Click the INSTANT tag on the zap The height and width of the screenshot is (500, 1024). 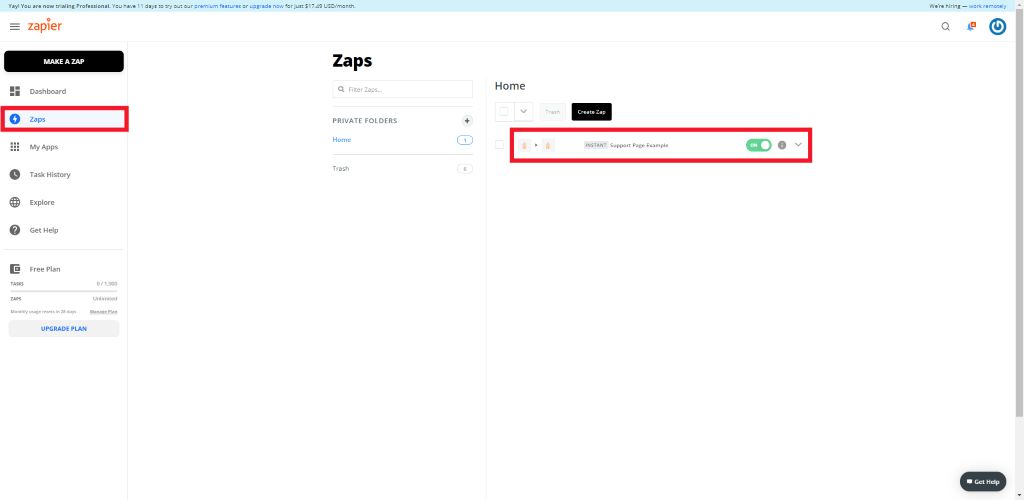[596, 145]
